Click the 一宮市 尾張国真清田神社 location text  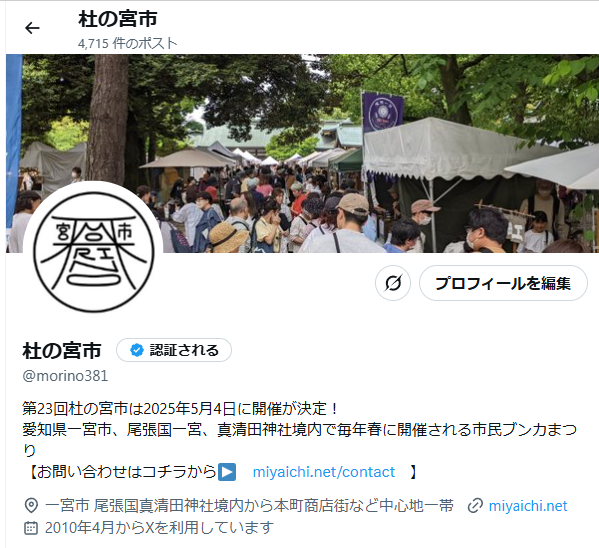249,506
